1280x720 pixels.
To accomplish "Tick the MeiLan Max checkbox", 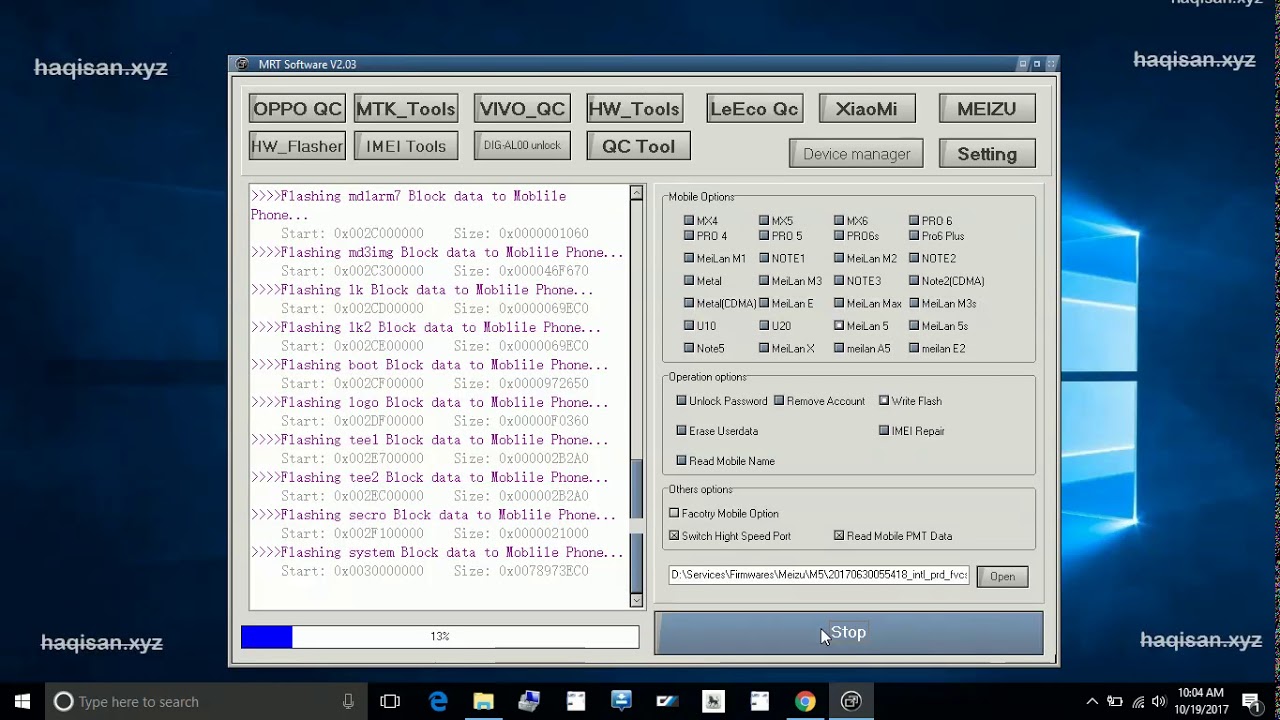I will coord(839,303).
